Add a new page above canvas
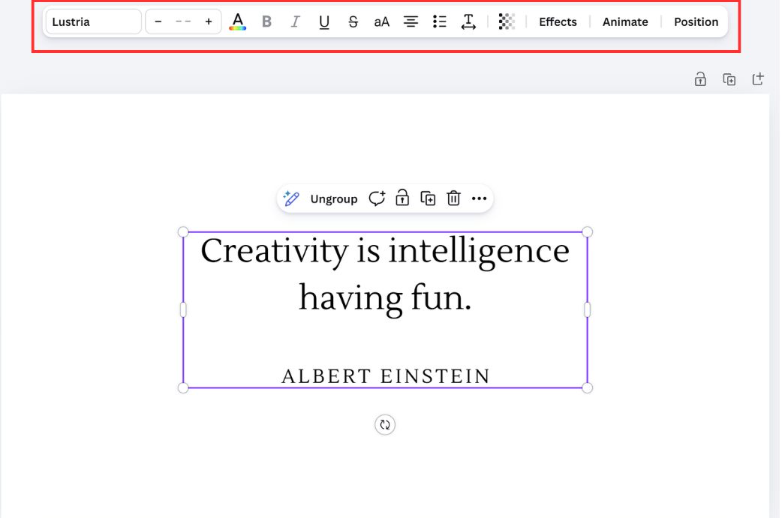This screenshot has height=518, width=781. tap(758, 79)
